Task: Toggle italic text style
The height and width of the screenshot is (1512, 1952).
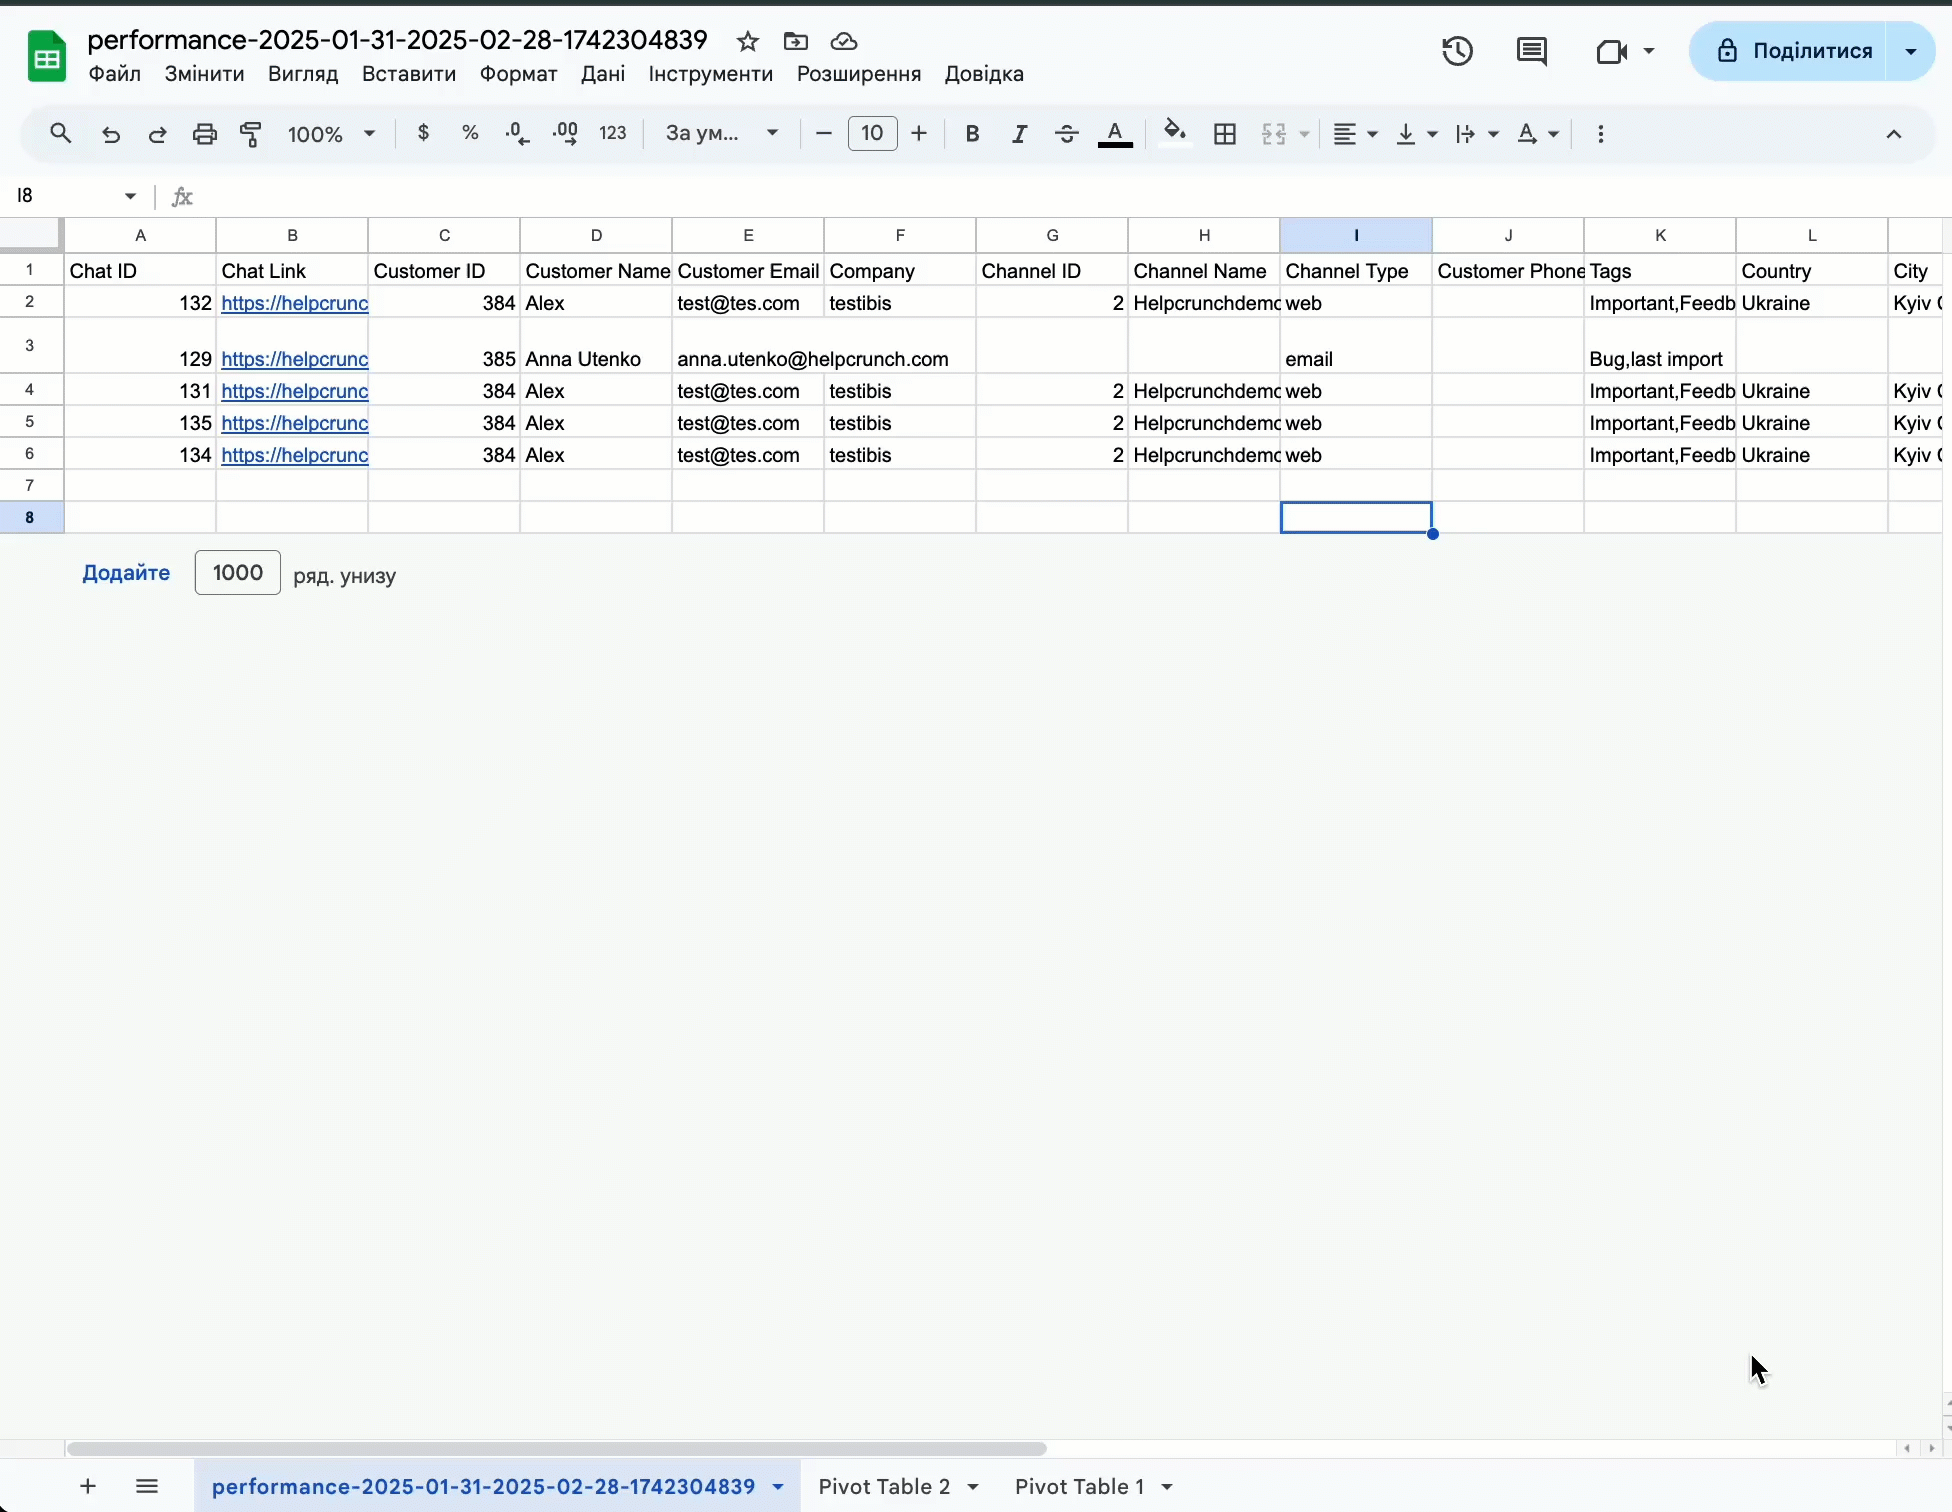Action: (1019, 134)
